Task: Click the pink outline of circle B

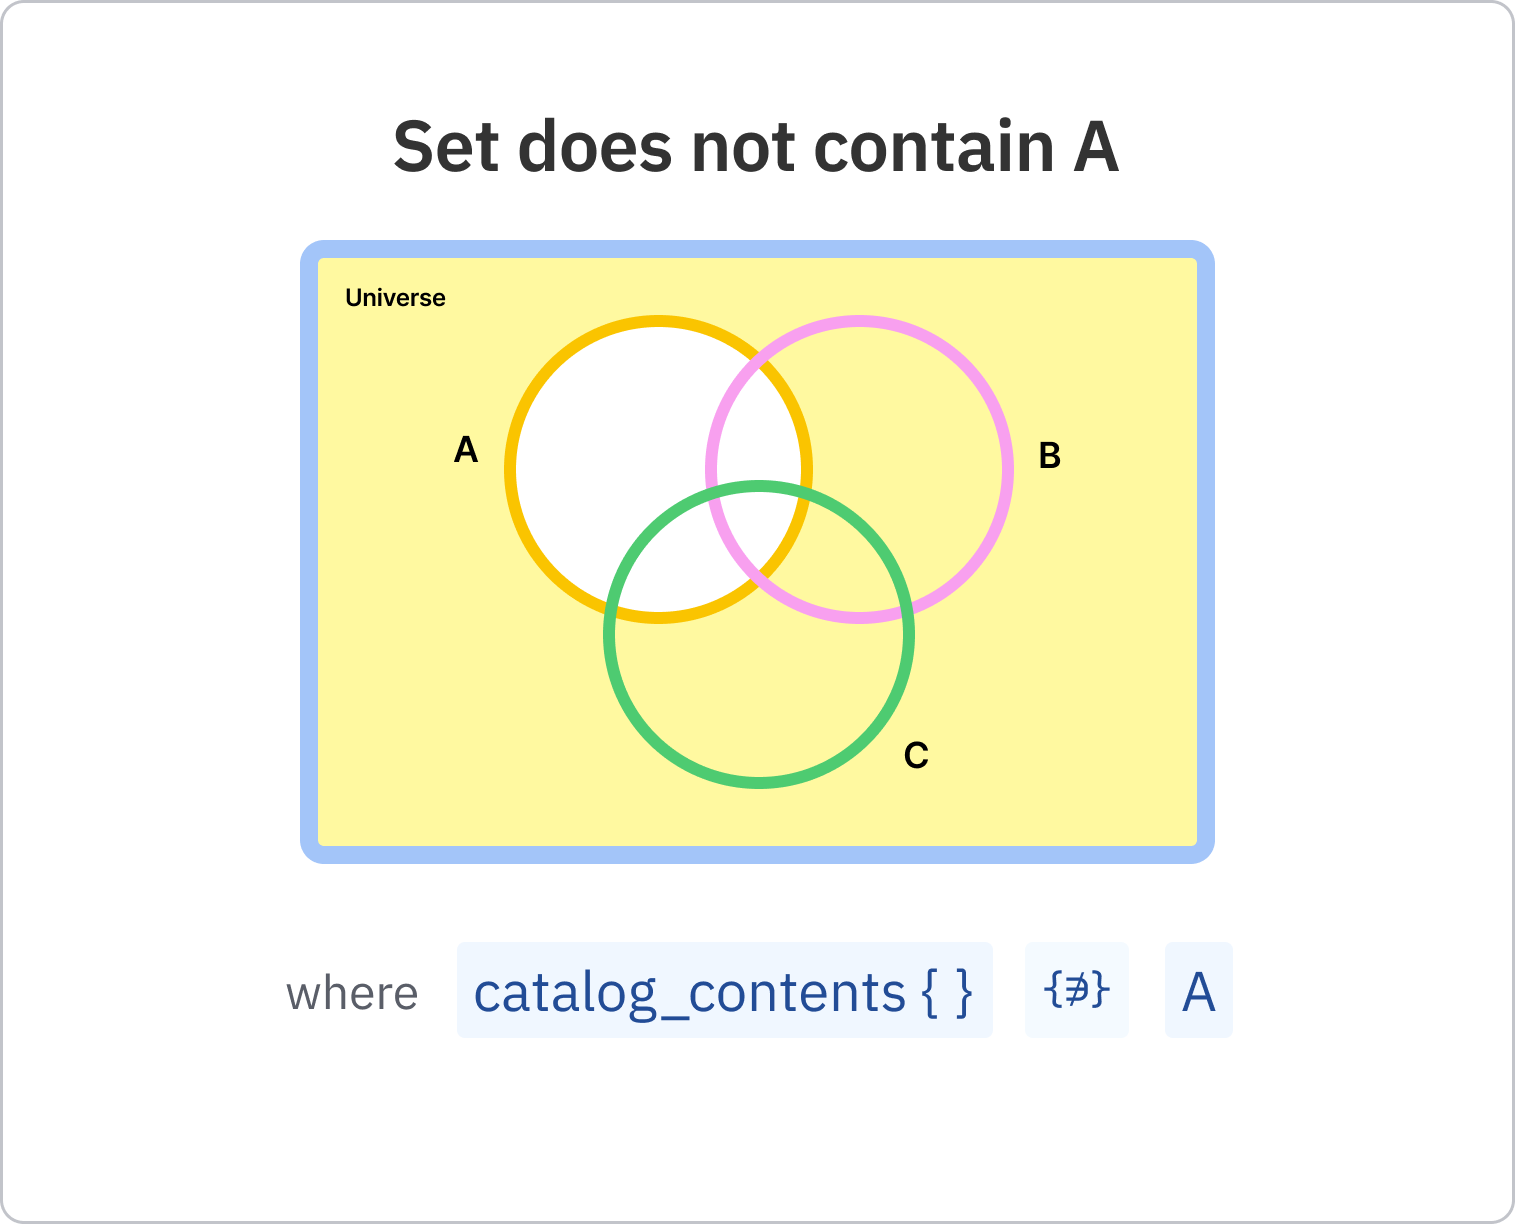Action: pyautogui.click(x=1006, y=470)
